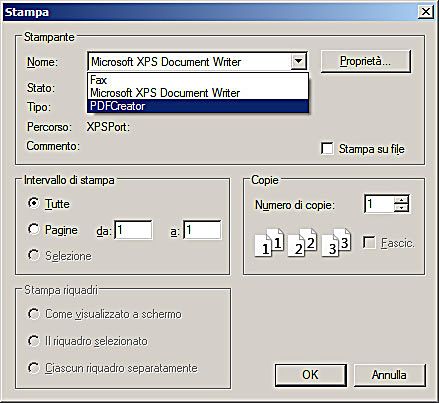Collapse the Nome combo box arrow
This screenshot has width=439, height=403.
pos(298,61)
